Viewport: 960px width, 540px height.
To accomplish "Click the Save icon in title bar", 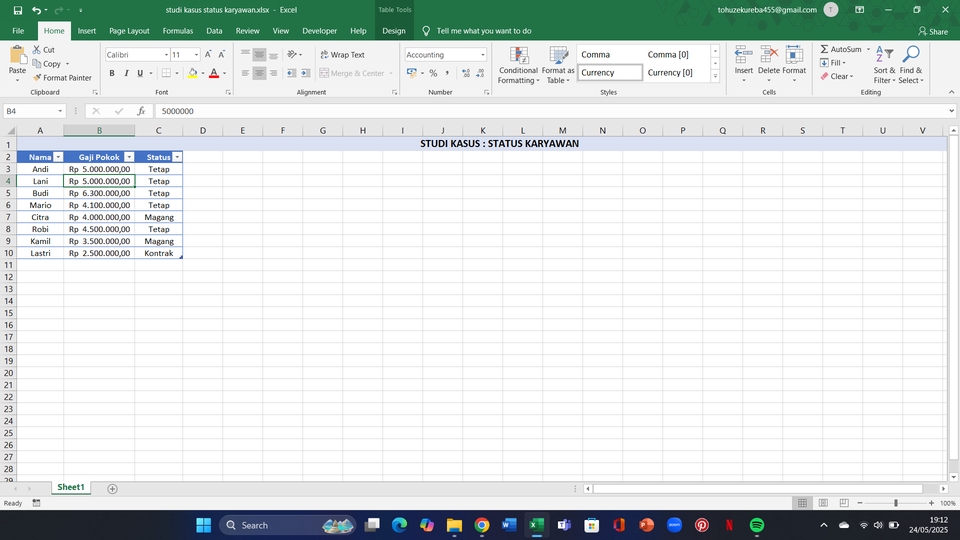I will pos(18,10).
